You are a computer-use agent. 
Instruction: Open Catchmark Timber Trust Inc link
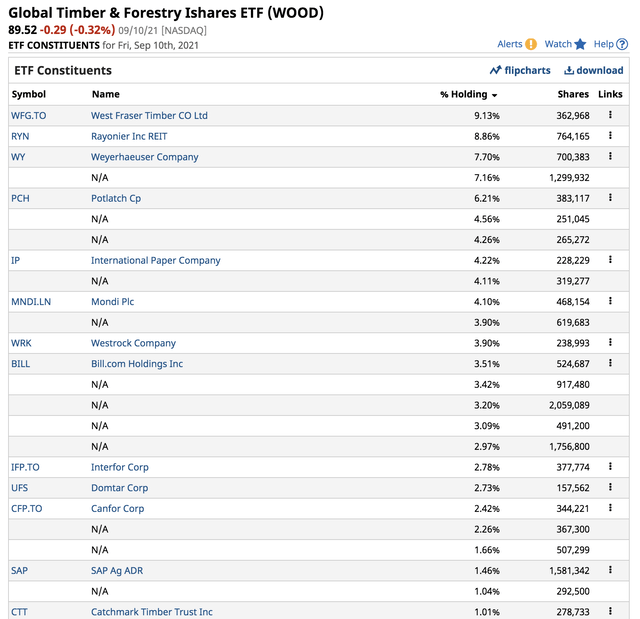tap(151, 612)
